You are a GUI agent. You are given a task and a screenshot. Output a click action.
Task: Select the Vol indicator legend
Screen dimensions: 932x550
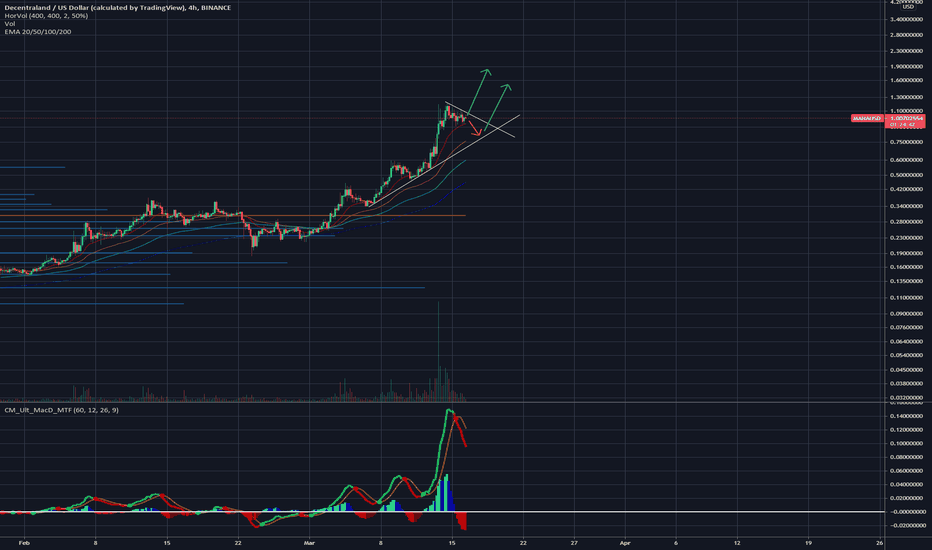(x=10, y=24)
